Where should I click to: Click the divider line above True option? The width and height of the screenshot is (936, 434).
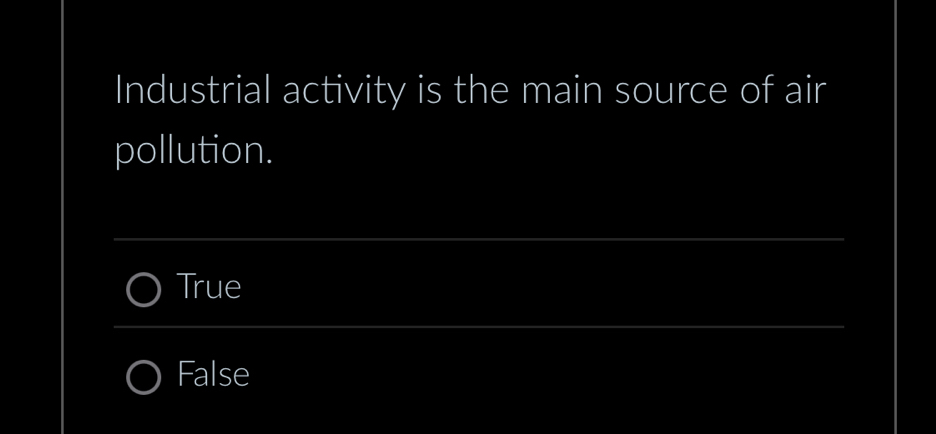click(x=479, y=239)
